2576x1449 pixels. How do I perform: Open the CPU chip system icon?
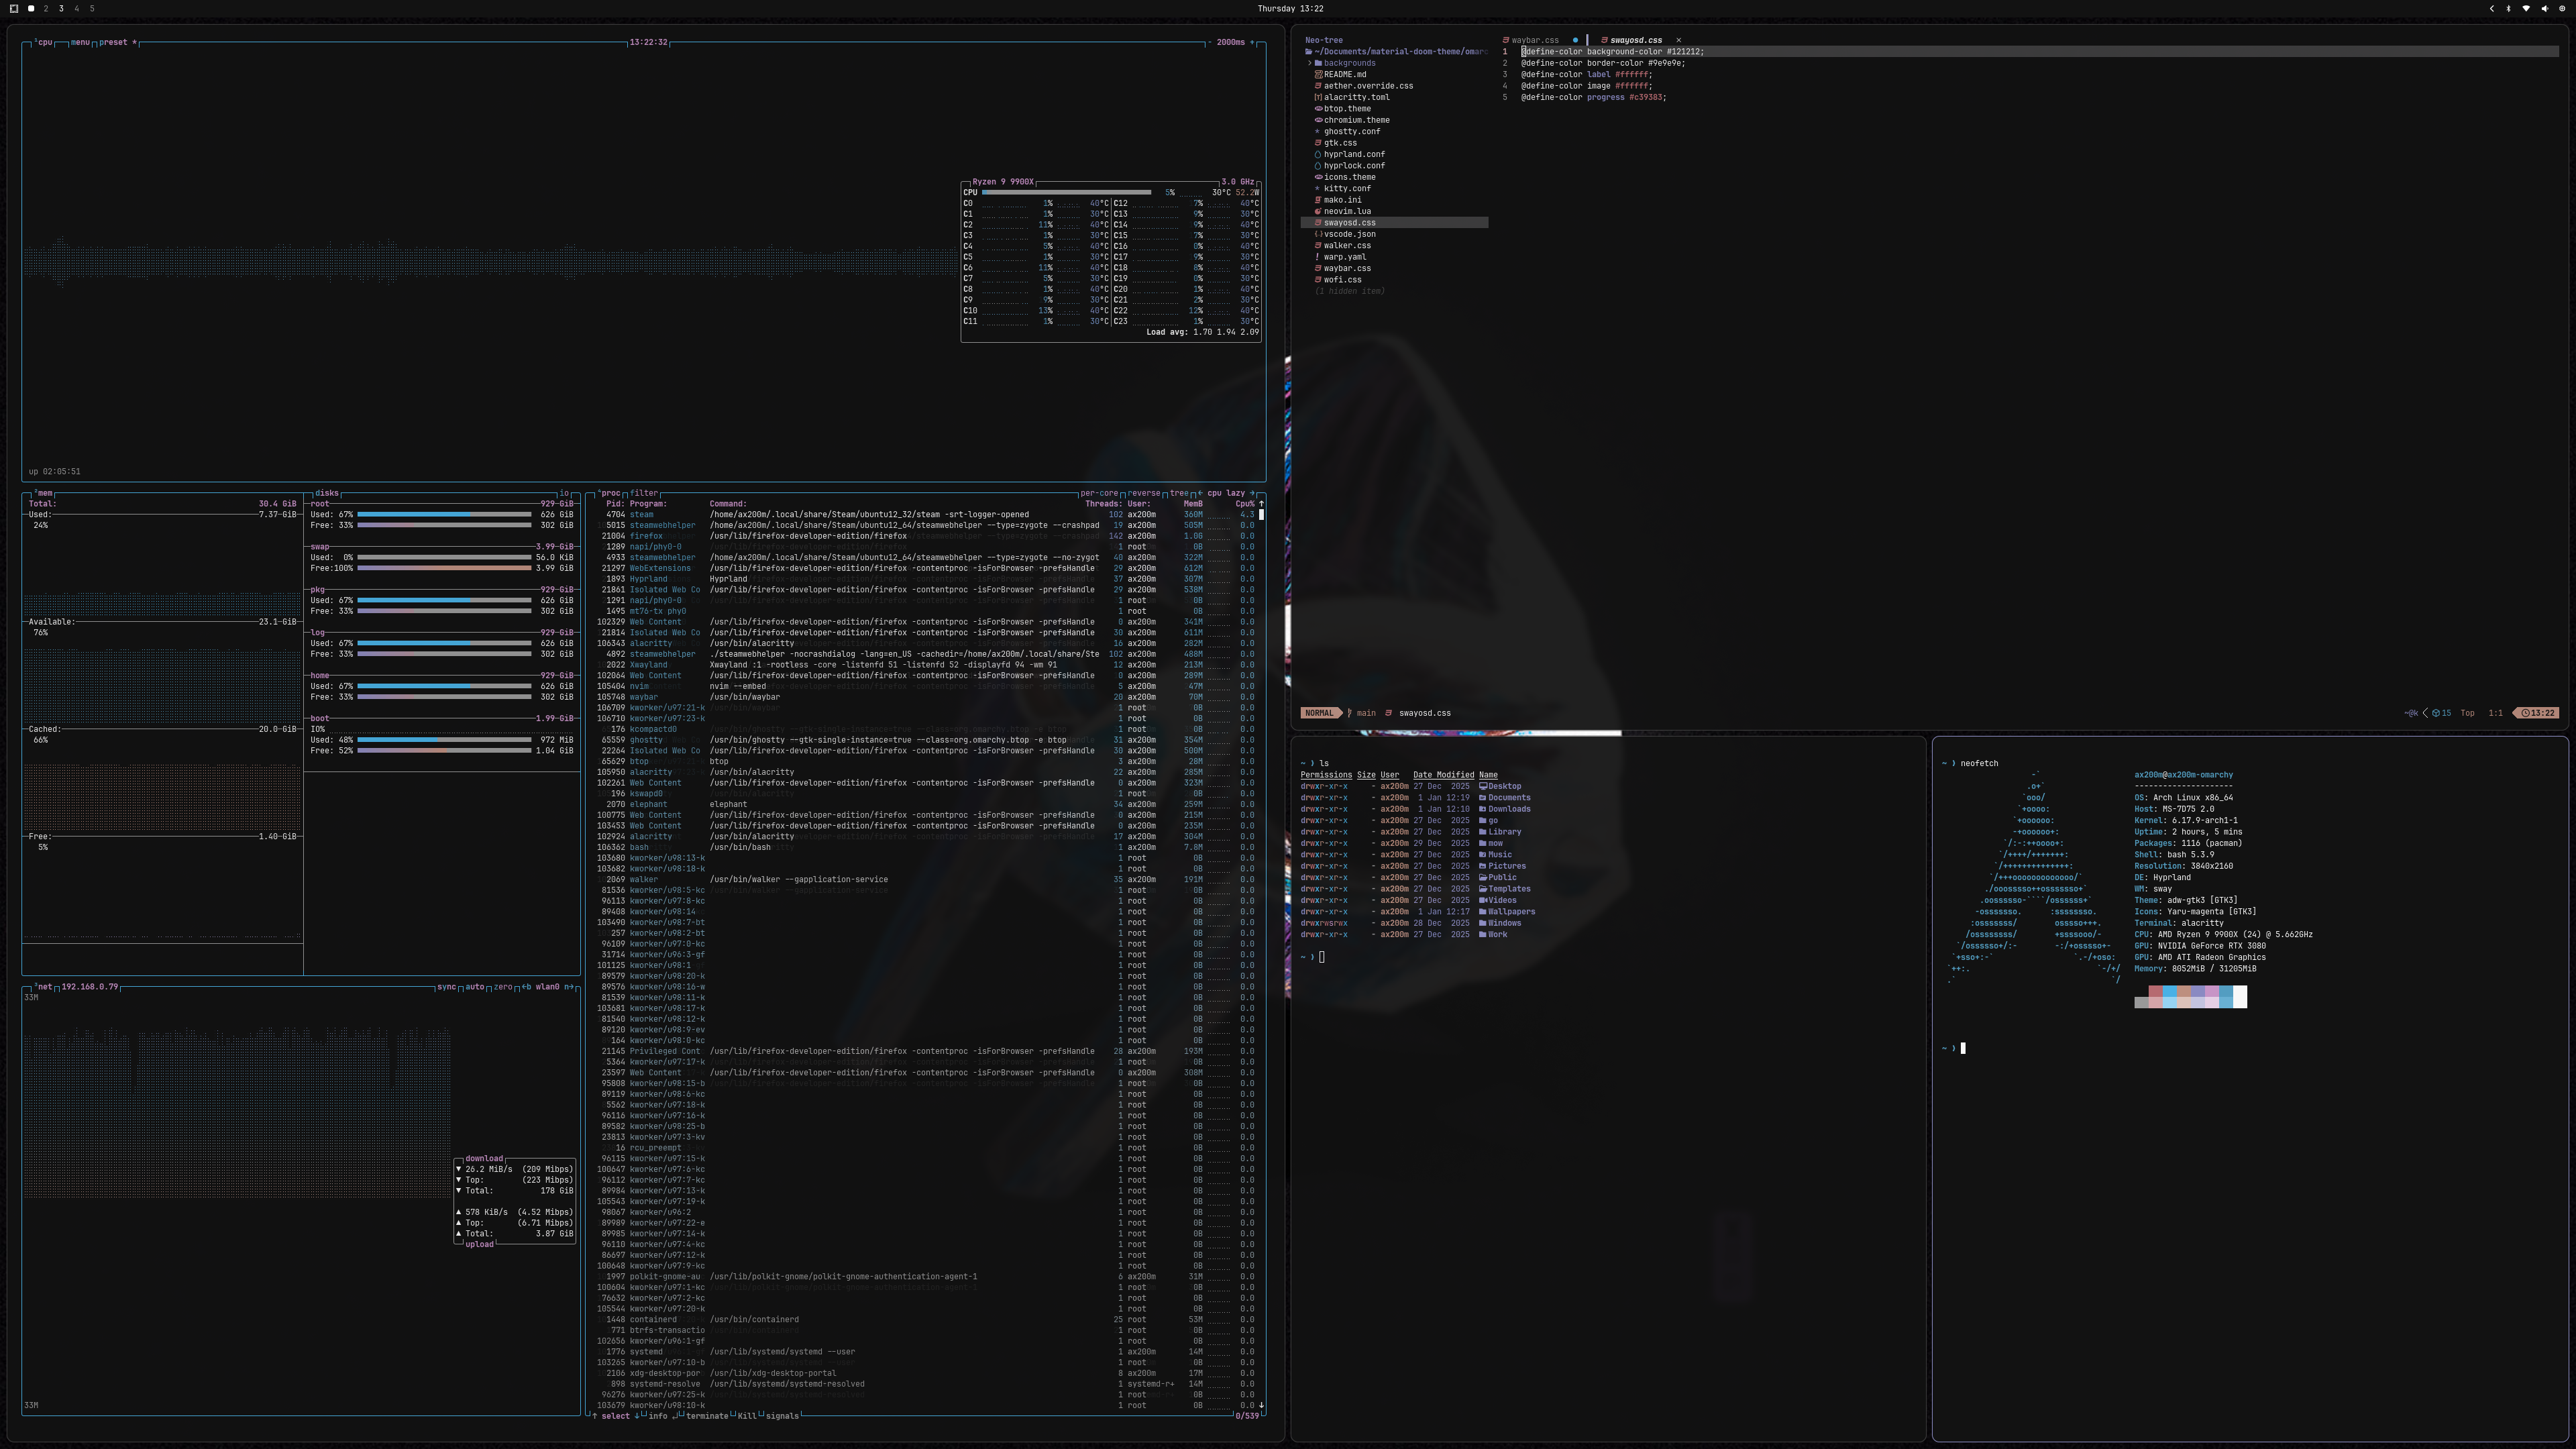pos(2562,8)
